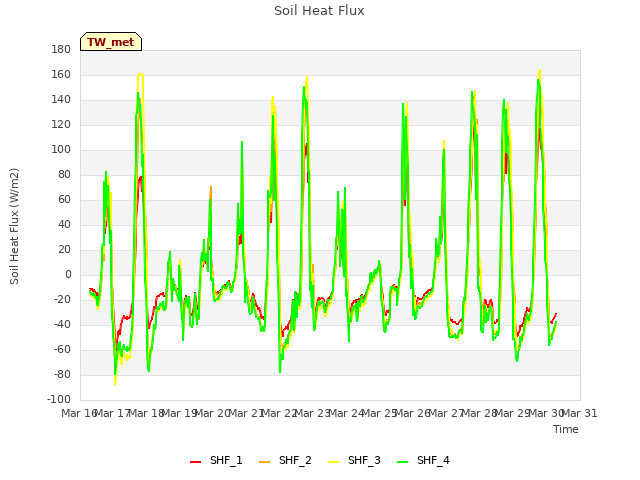
Task: Click the Mar 26 x-axis tick label
Action: 413,413
